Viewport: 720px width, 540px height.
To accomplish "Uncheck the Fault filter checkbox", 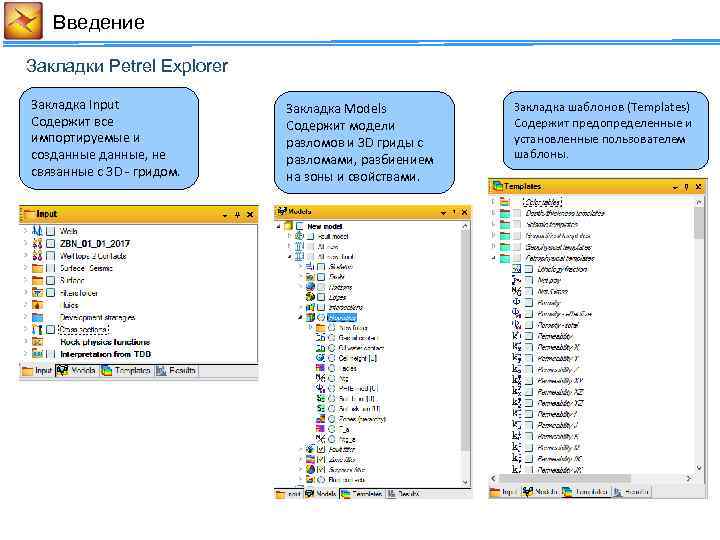I will pyautogui.click(x=321, y=449).
